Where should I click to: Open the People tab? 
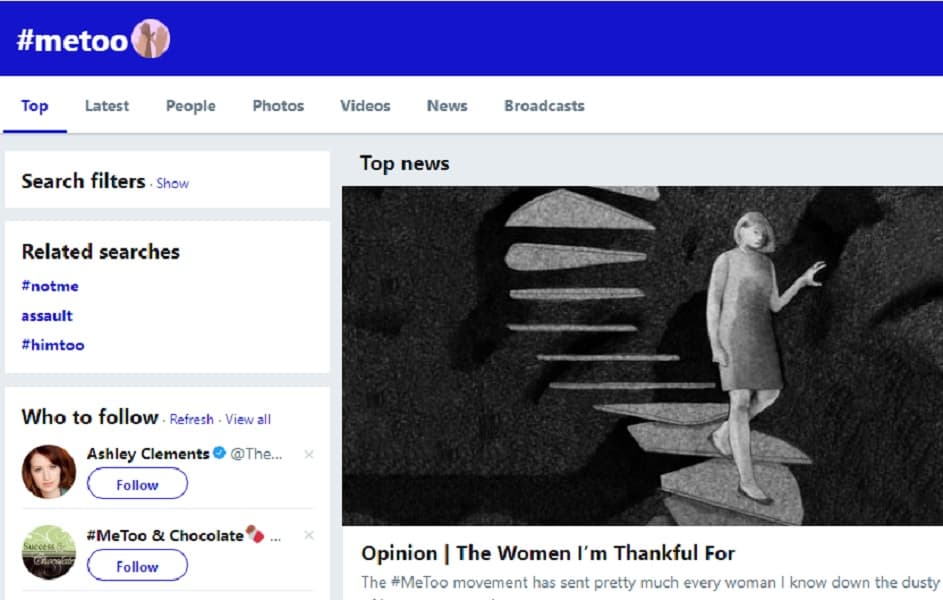(x=190, y=106)
